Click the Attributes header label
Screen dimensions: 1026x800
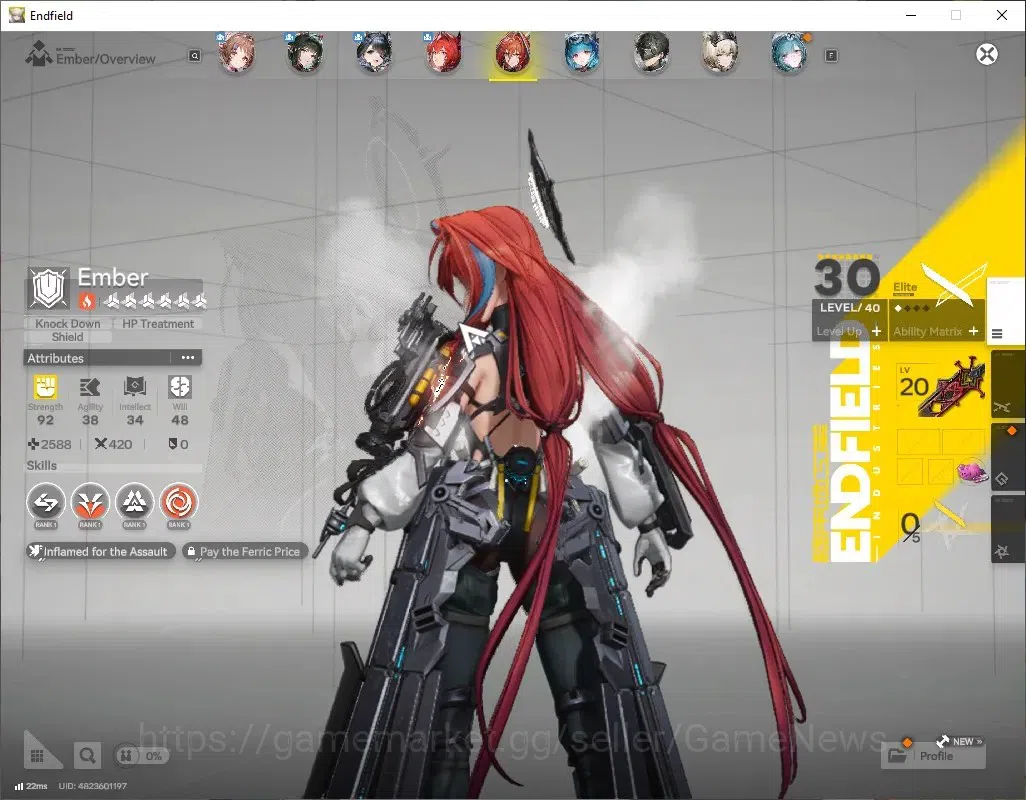56,358
